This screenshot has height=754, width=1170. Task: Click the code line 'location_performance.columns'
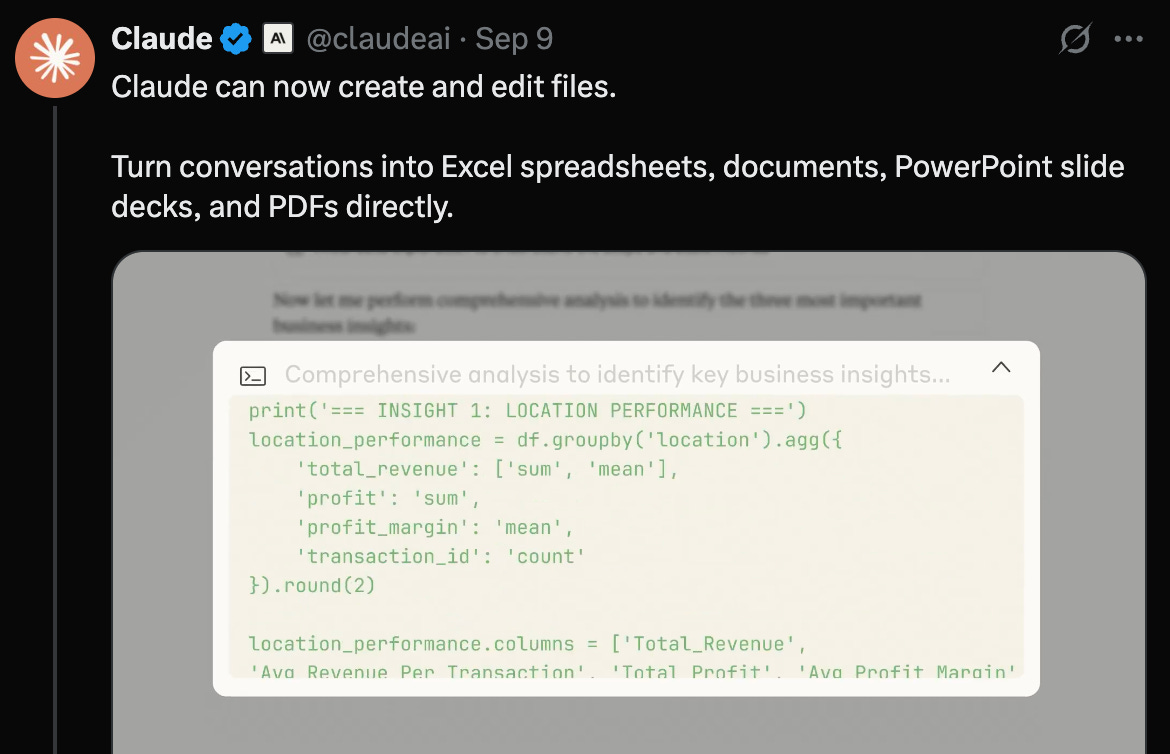tap(528, 644)
